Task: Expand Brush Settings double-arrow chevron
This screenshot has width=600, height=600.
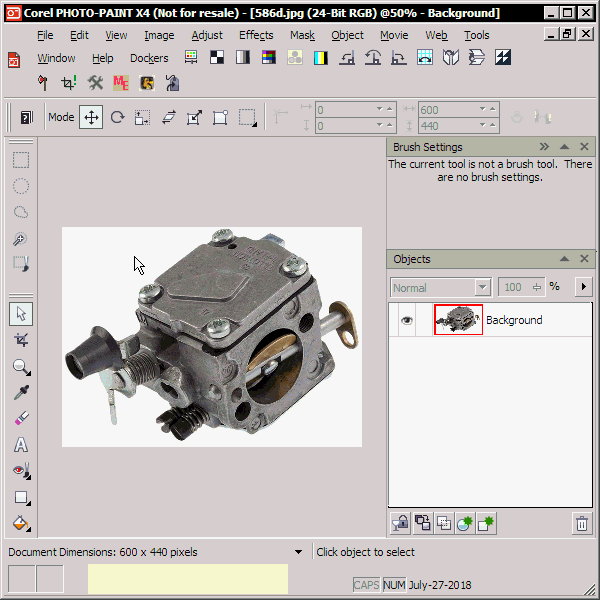Action: pos(544,147)
